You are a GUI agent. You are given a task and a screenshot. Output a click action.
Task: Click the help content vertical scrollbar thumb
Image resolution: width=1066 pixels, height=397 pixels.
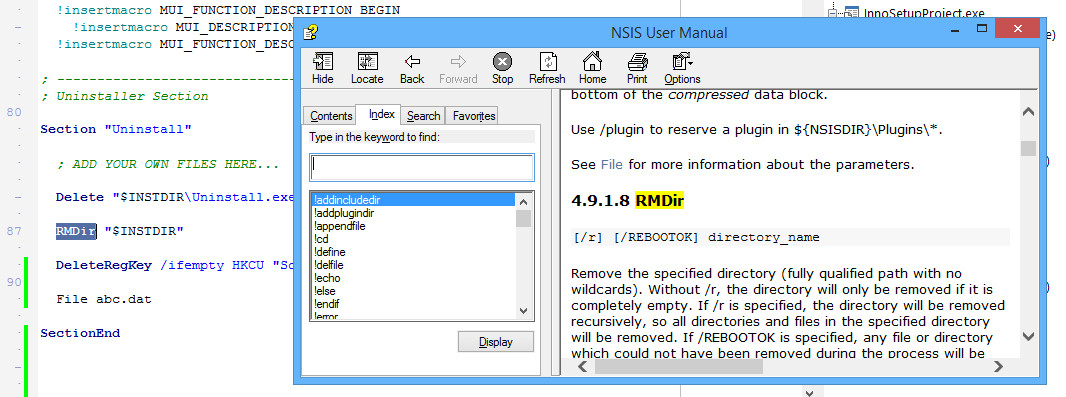pyautogui.click(x=1028, y=148)
